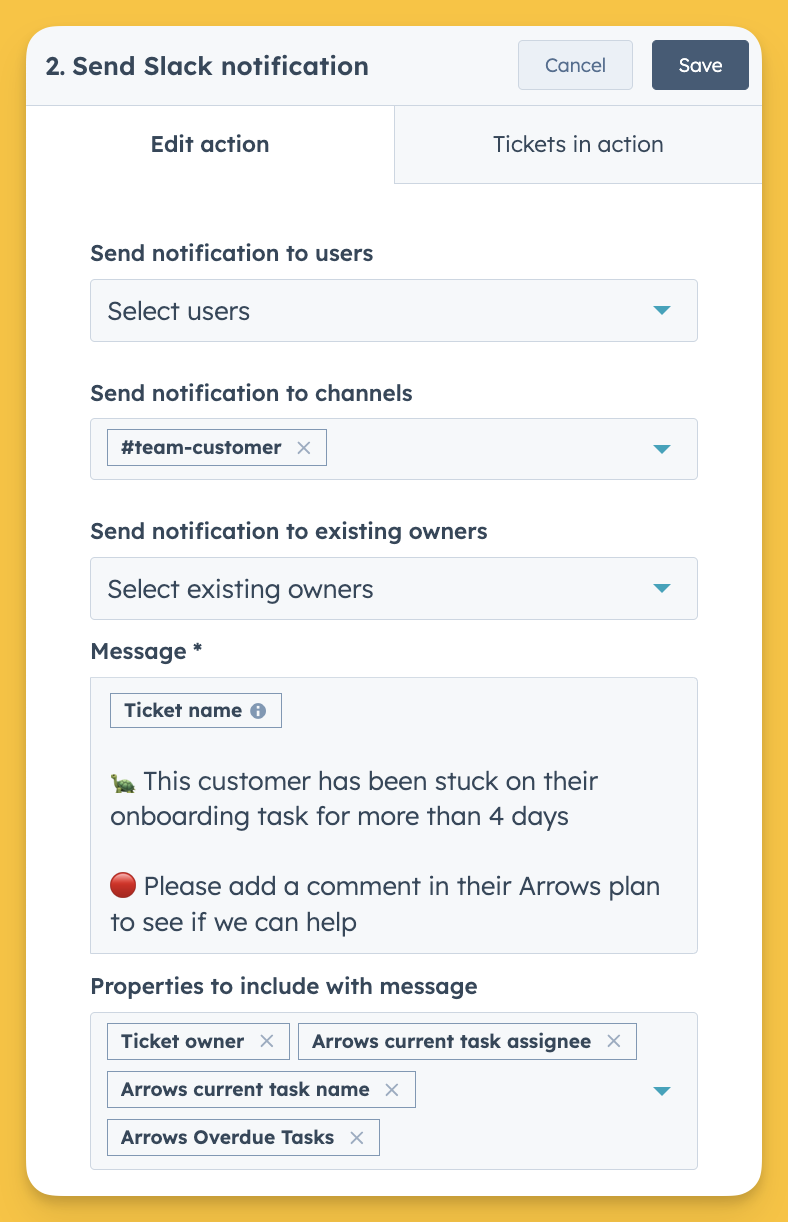788x1222 pixels.
Task: Save the Slack notification action
Action: click(700, 65)
